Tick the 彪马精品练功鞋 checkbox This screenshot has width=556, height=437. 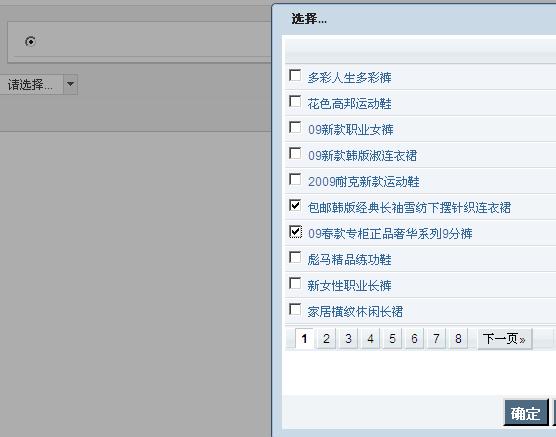tap(295, 258)
